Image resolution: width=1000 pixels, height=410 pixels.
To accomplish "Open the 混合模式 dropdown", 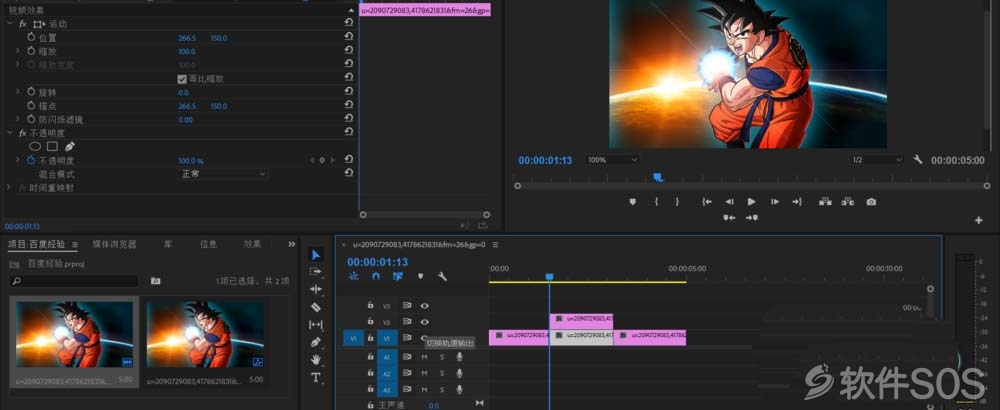I will tap(222, 173).
